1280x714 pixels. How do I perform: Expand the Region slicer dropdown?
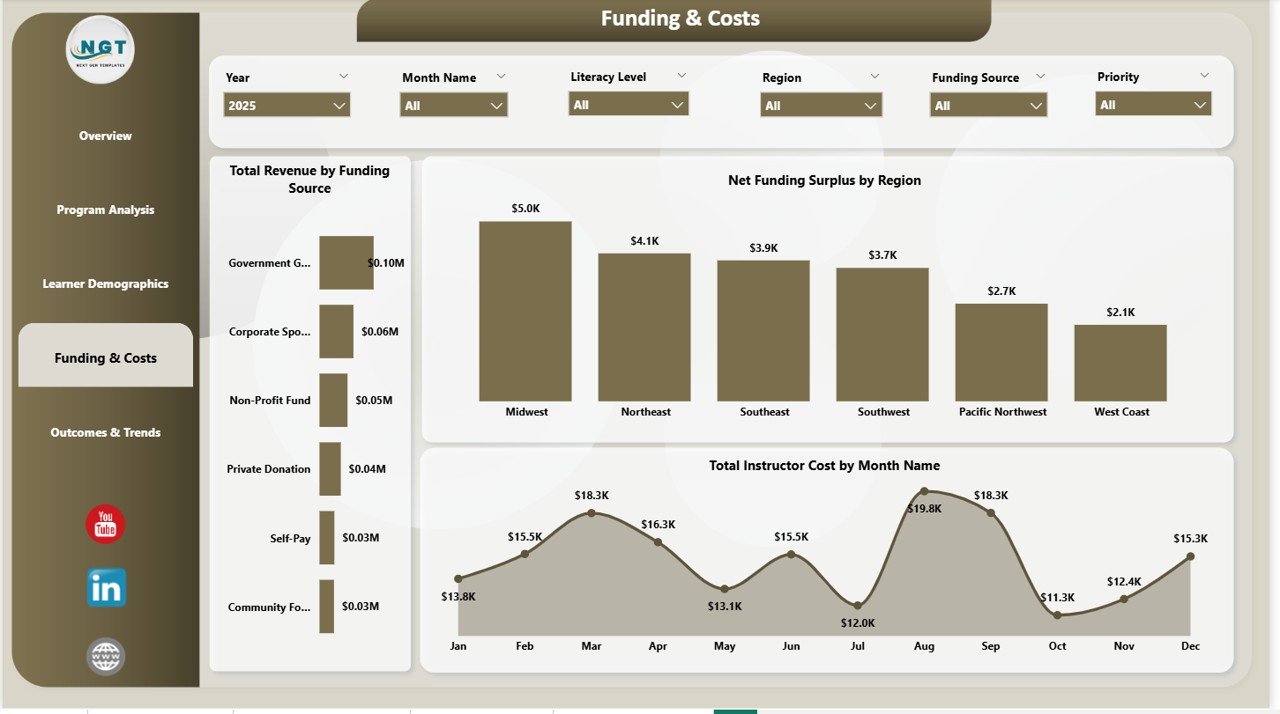coord(820,104)
